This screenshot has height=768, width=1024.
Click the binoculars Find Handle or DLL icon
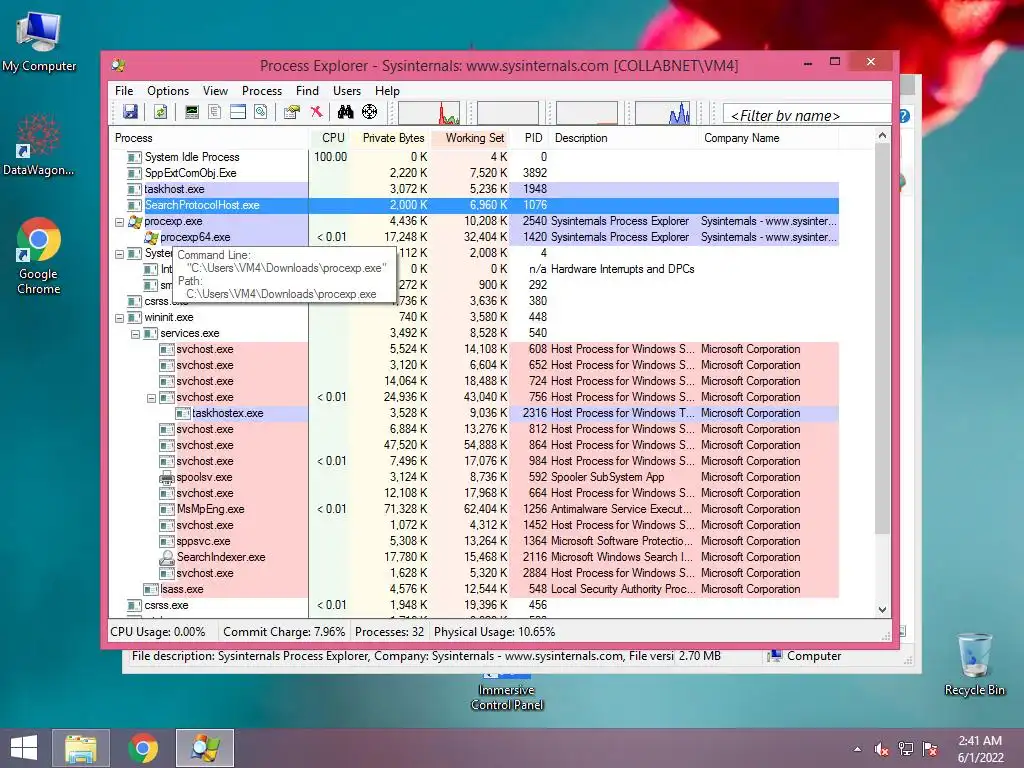[345, 112]
